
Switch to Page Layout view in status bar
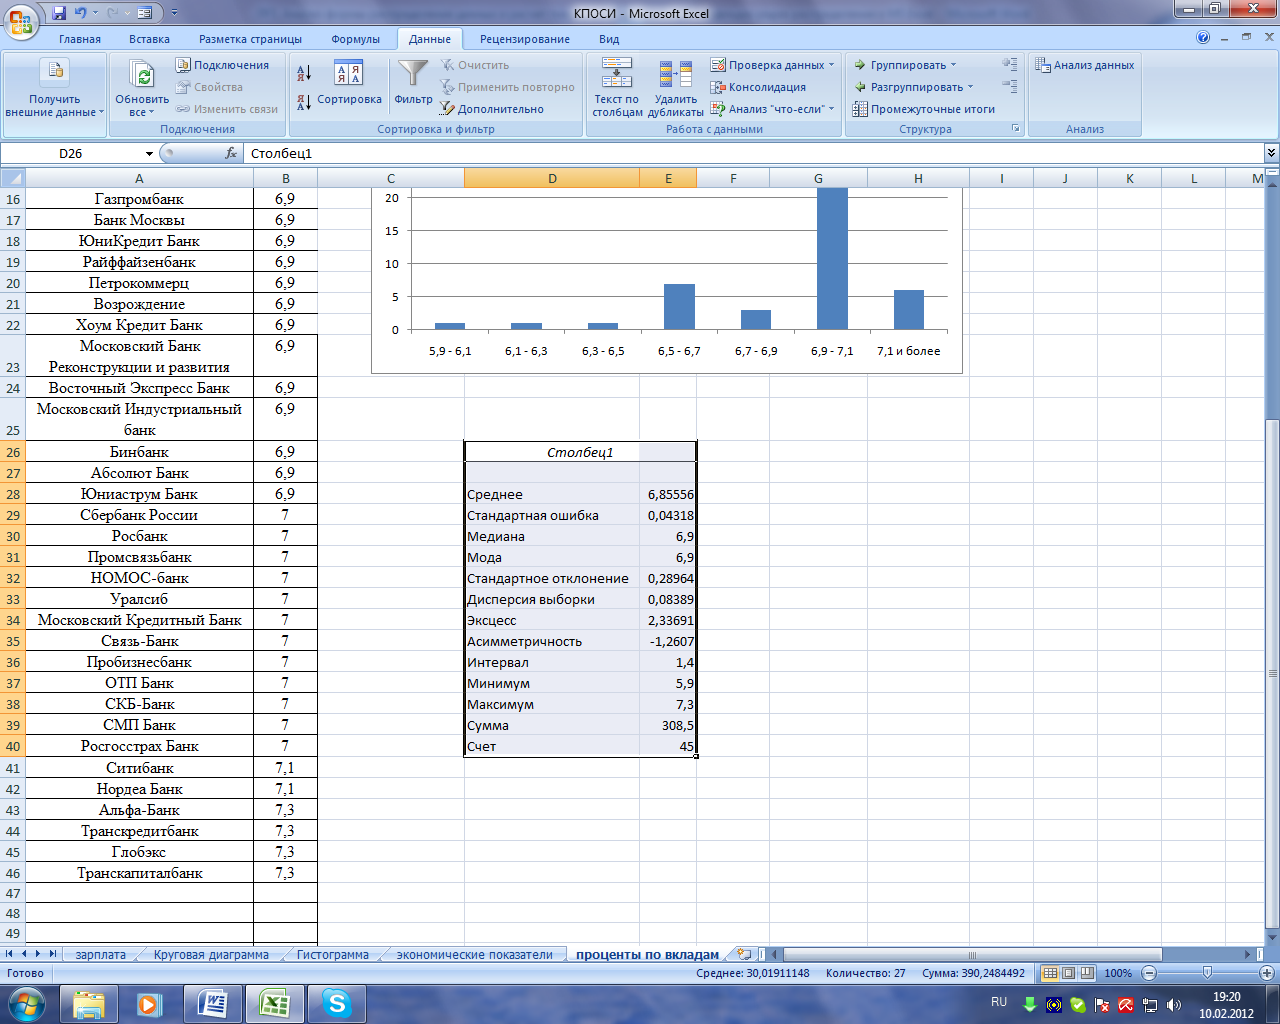click(x=1068, y=973)
